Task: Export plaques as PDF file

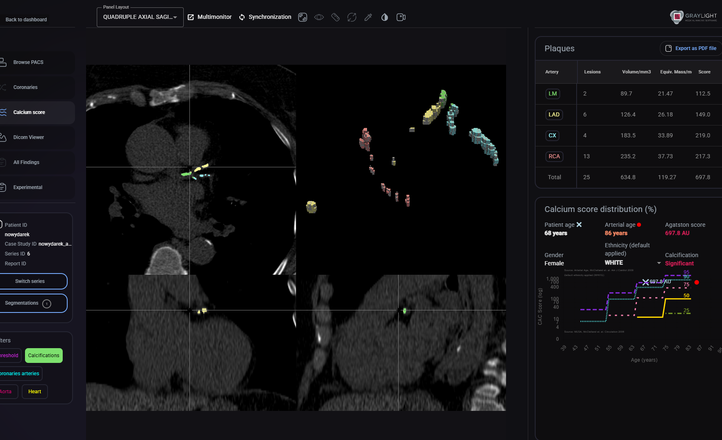Action: click(x=691, y=48)
